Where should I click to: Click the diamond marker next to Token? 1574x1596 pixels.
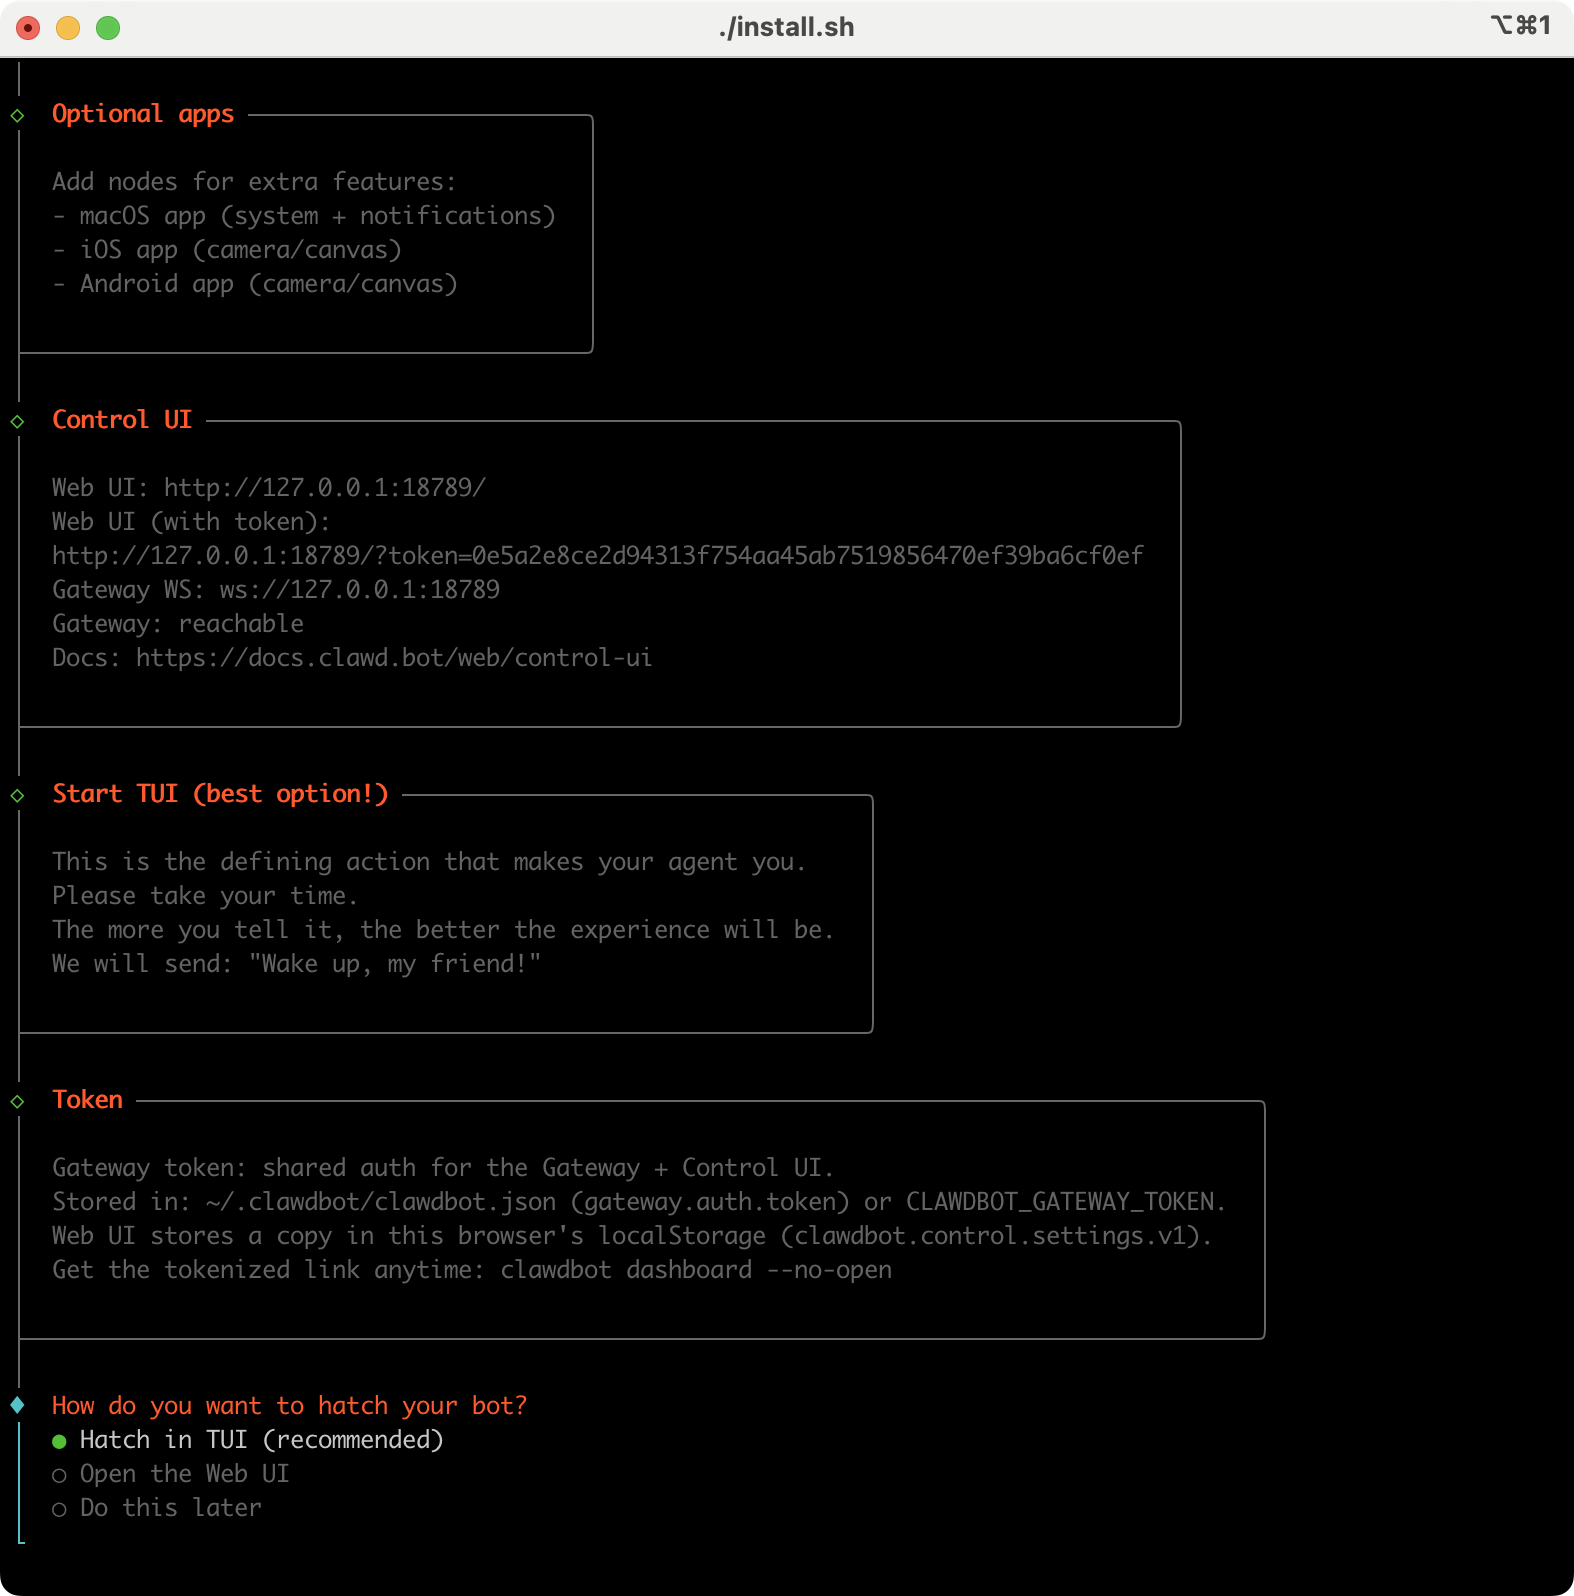(x=17, y=1102)
